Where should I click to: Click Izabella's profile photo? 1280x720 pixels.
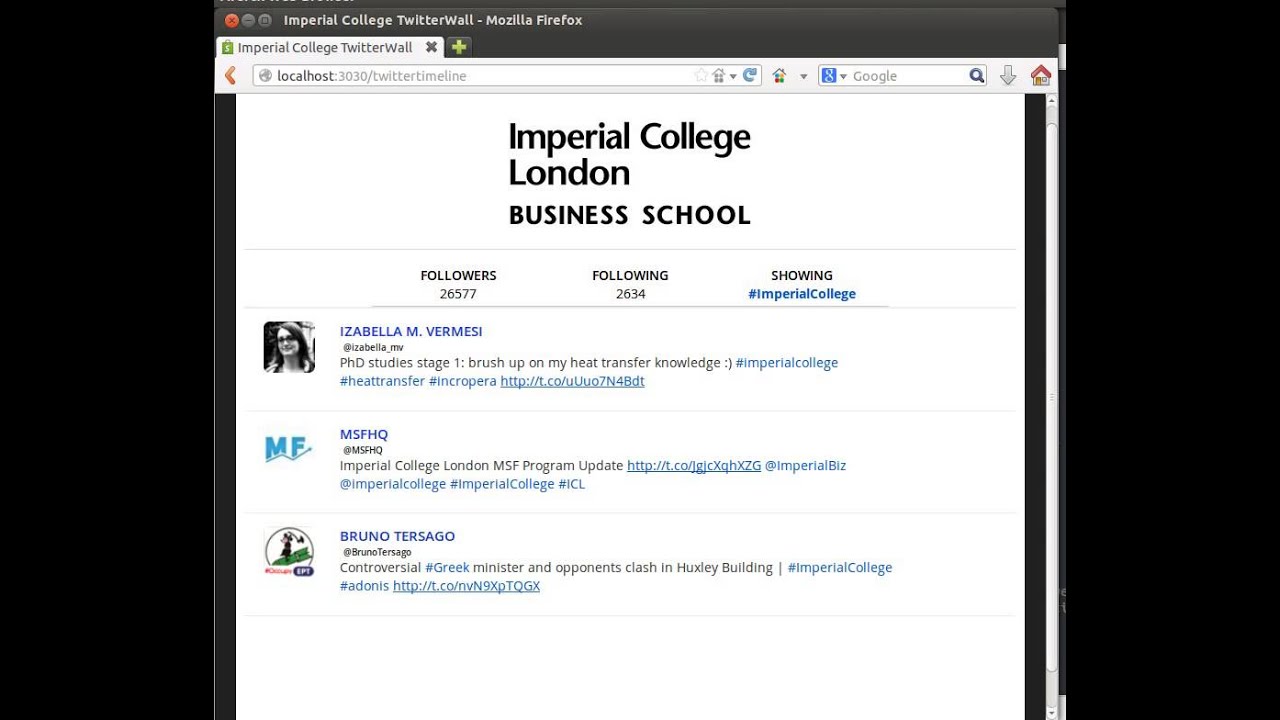[x=289, y=347]
